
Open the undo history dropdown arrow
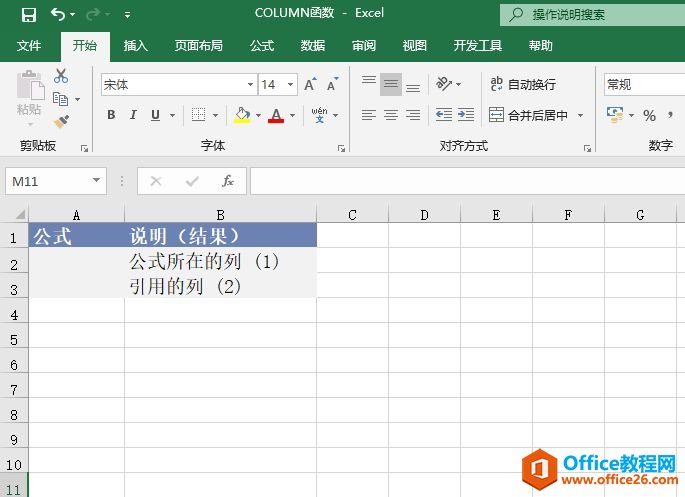click(73, 14)
